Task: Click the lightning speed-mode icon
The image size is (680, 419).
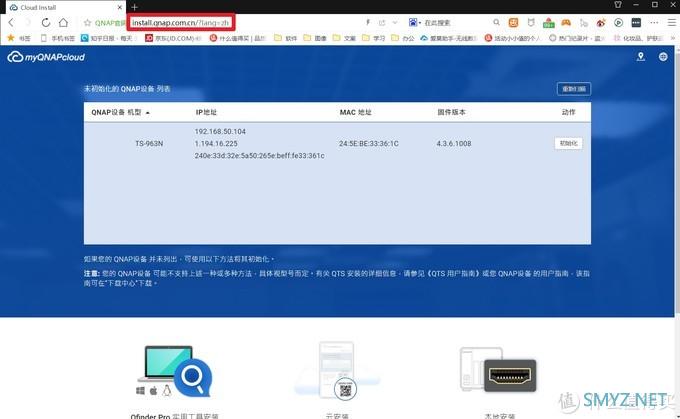Action: point(368,22)
